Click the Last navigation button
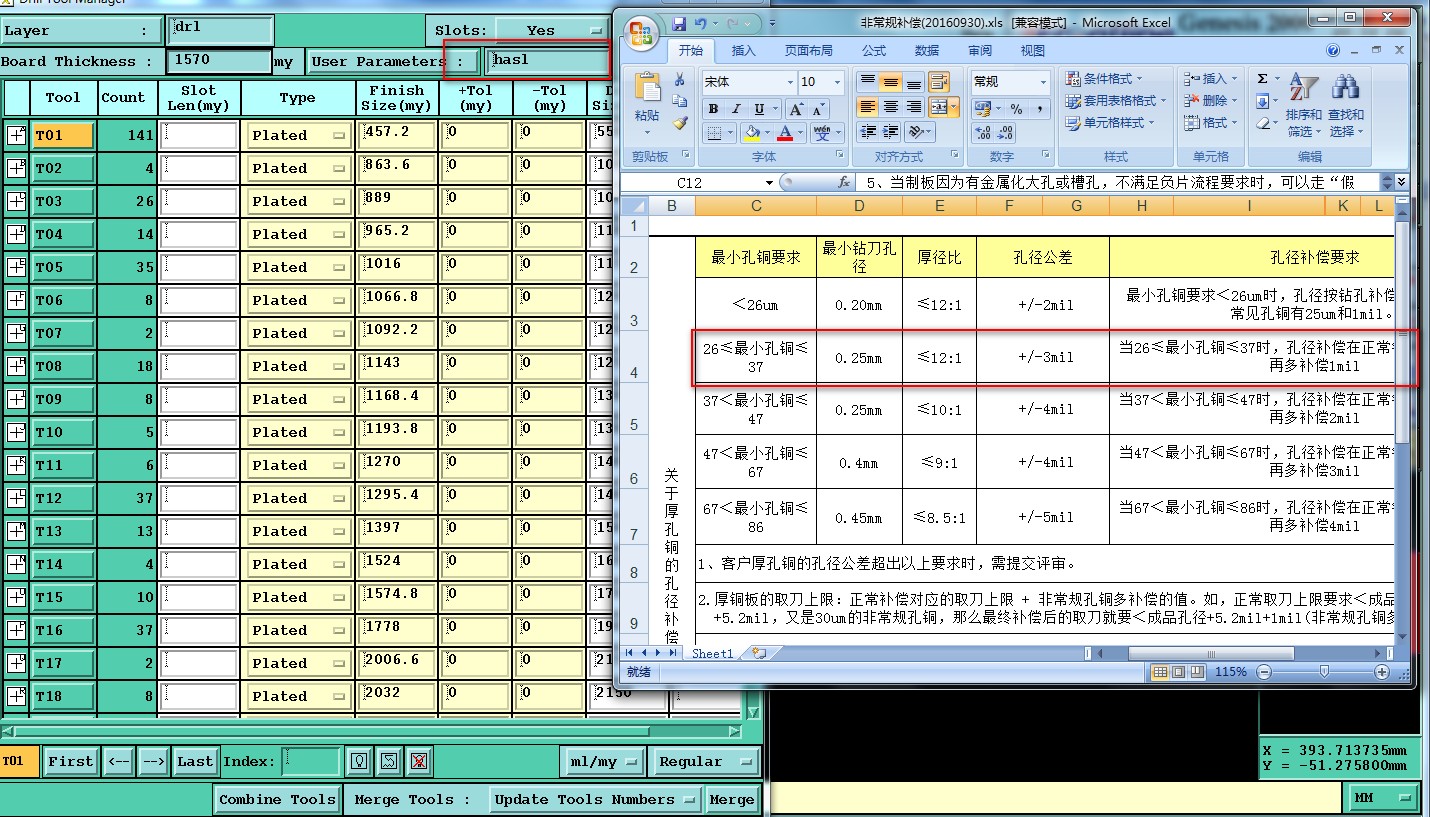 pos(195,762)
